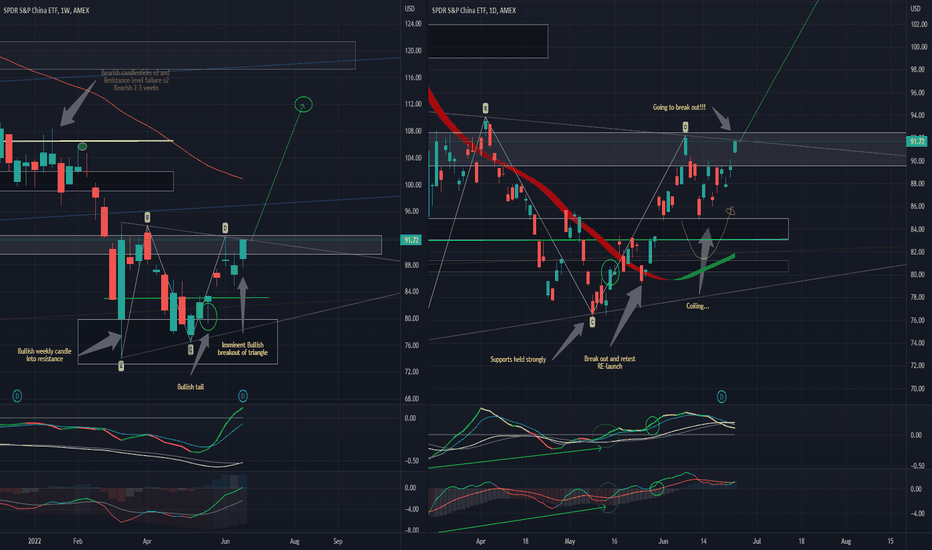Open the daily chart title SPDR S&P China ETF, 1D
Image resolution: width=932 pixels, height=550 pixels.
(x=474, y=10)
